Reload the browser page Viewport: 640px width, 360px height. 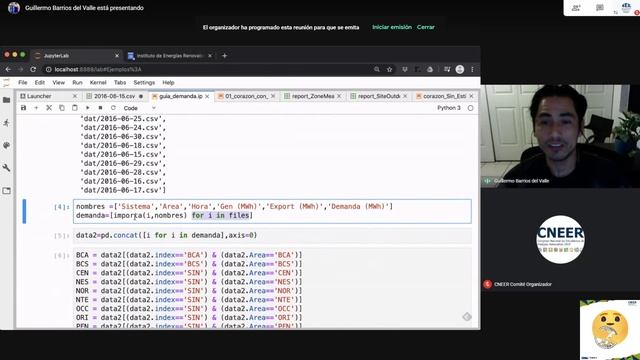coord(33,69)
